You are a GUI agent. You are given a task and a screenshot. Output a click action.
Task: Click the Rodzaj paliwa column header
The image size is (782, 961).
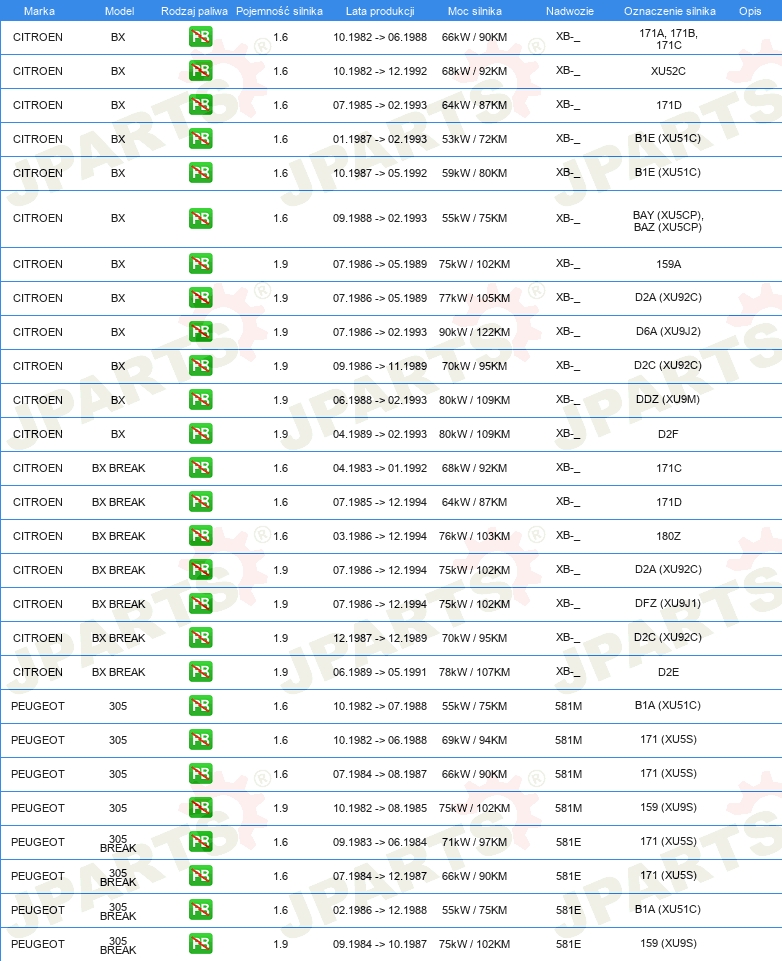[194, 11]
